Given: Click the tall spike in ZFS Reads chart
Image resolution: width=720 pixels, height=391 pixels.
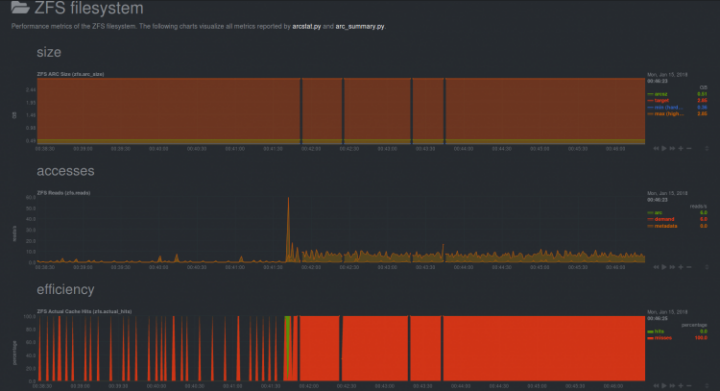Looking at the screenshot, I should click(x=288, y=229).
